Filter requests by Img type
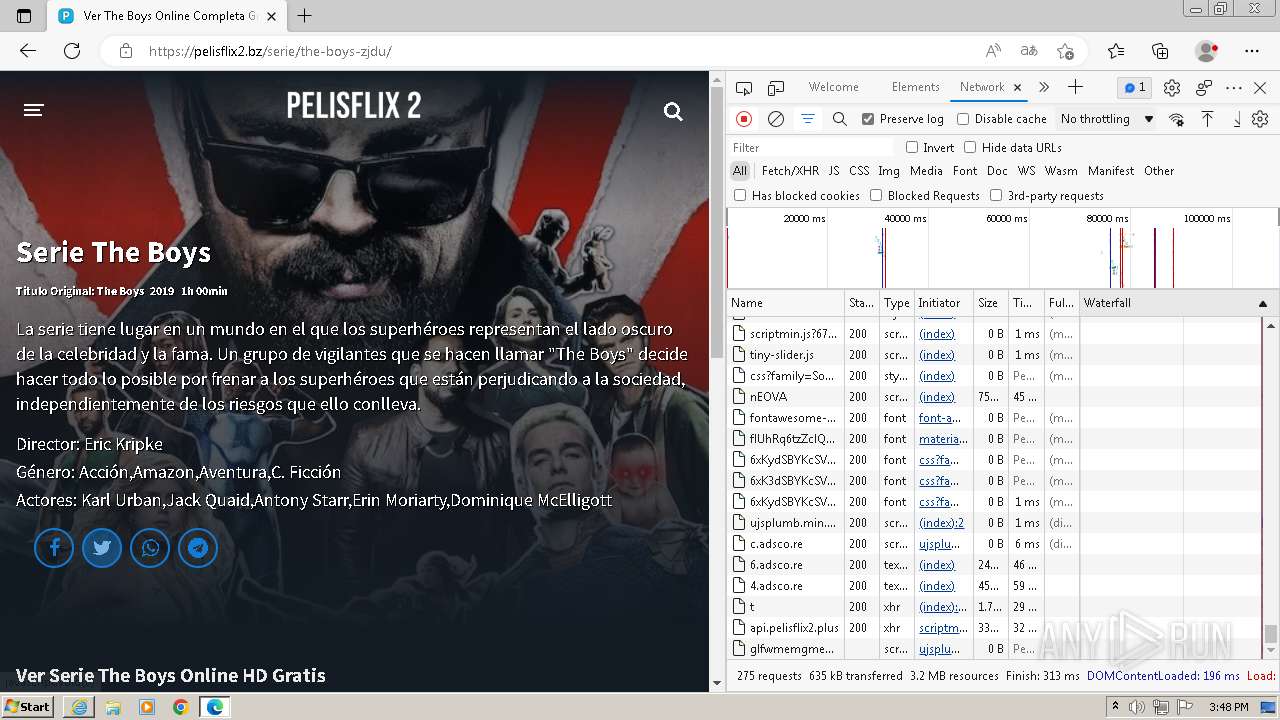 point(889,171)
